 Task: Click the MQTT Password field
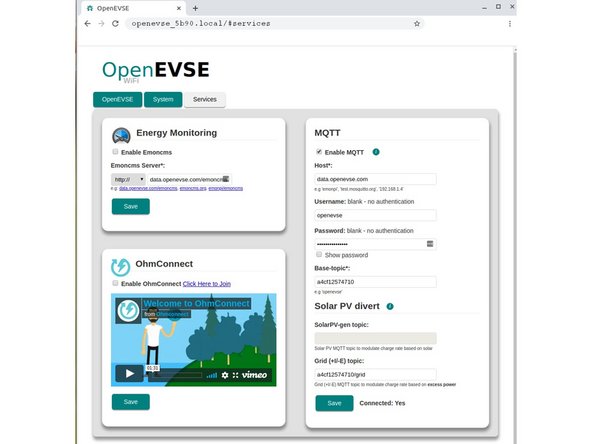pos(375,244)
